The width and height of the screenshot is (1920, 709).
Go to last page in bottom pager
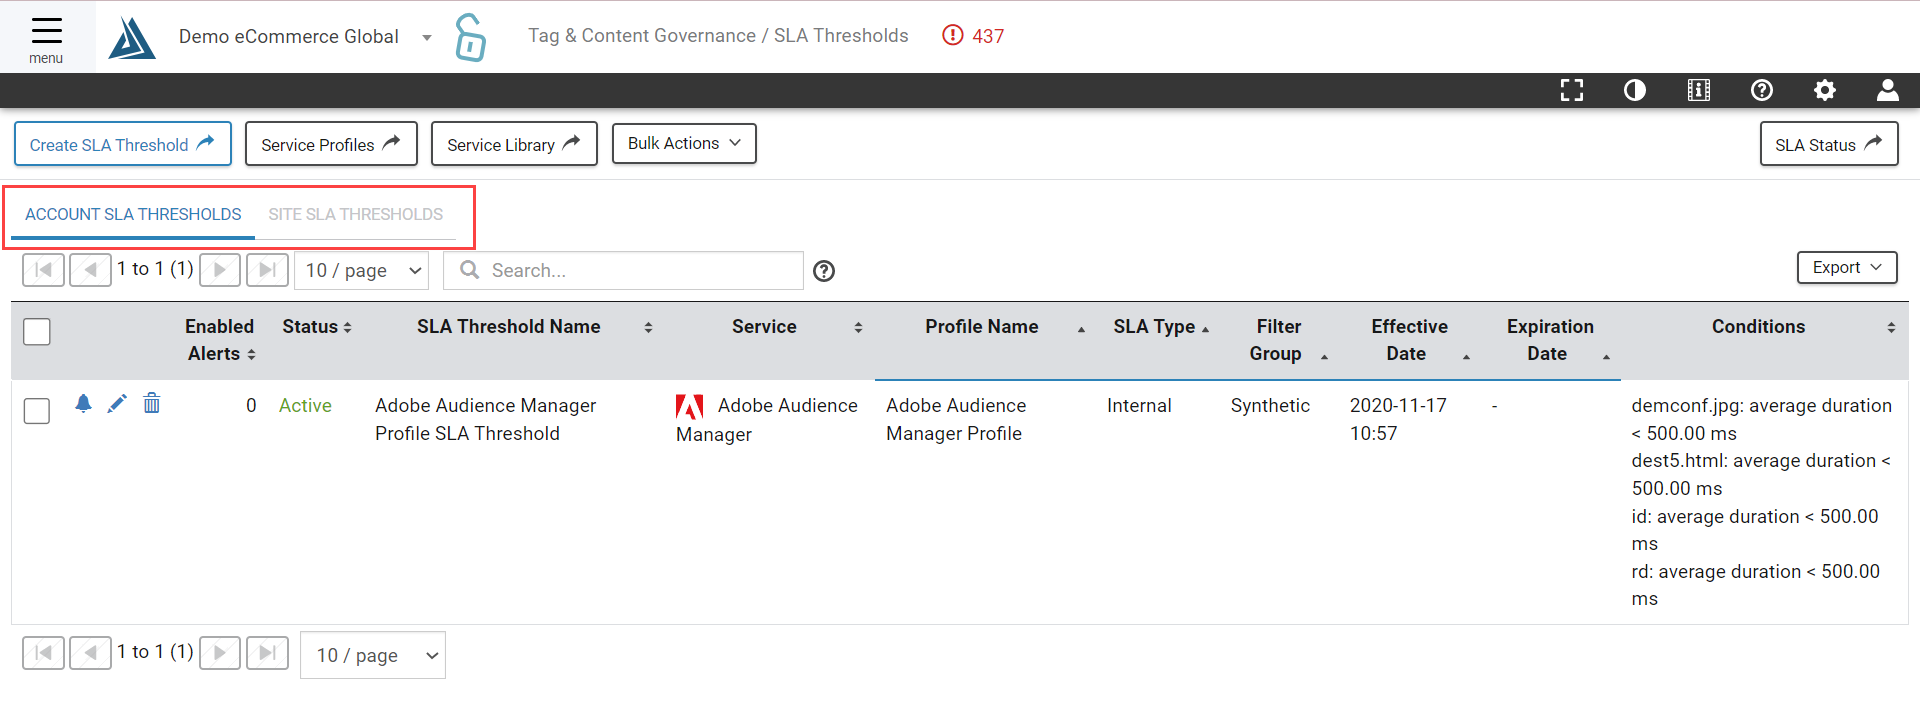click(267, 653)
